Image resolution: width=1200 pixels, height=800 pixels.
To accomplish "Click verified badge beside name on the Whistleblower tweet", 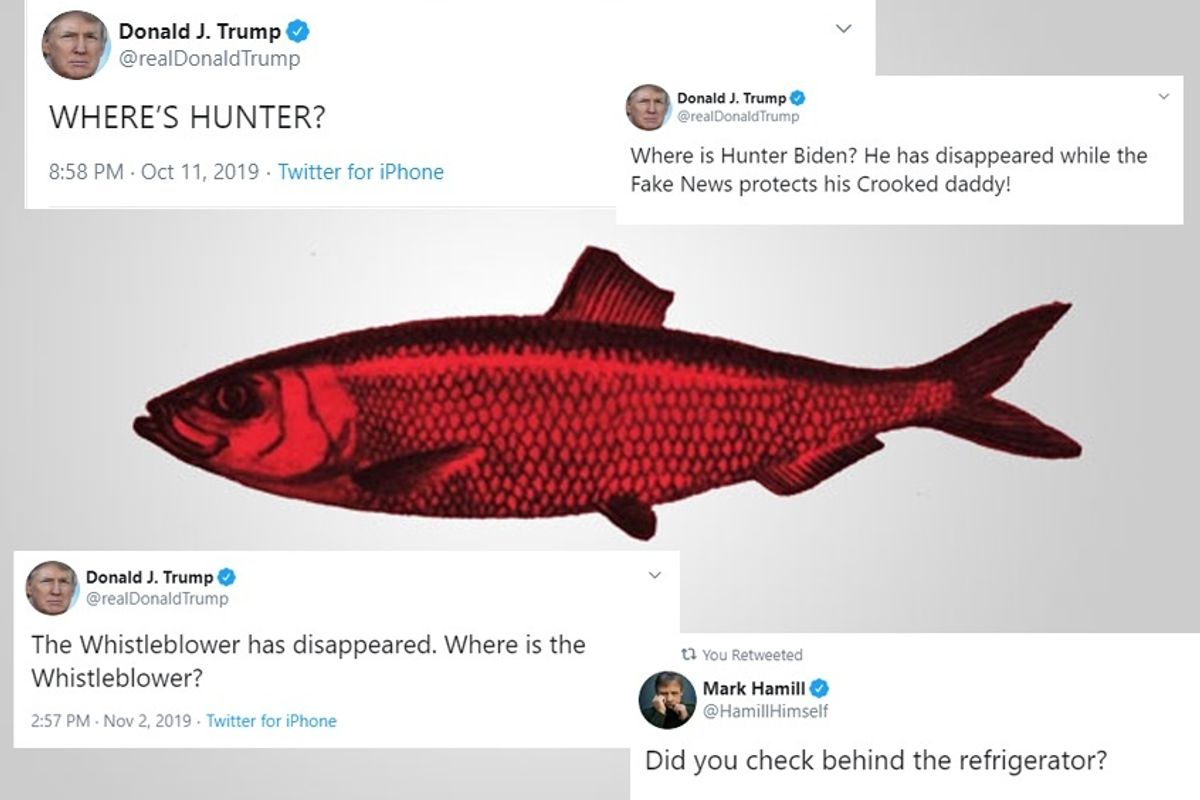I will [x=227, y=577].
